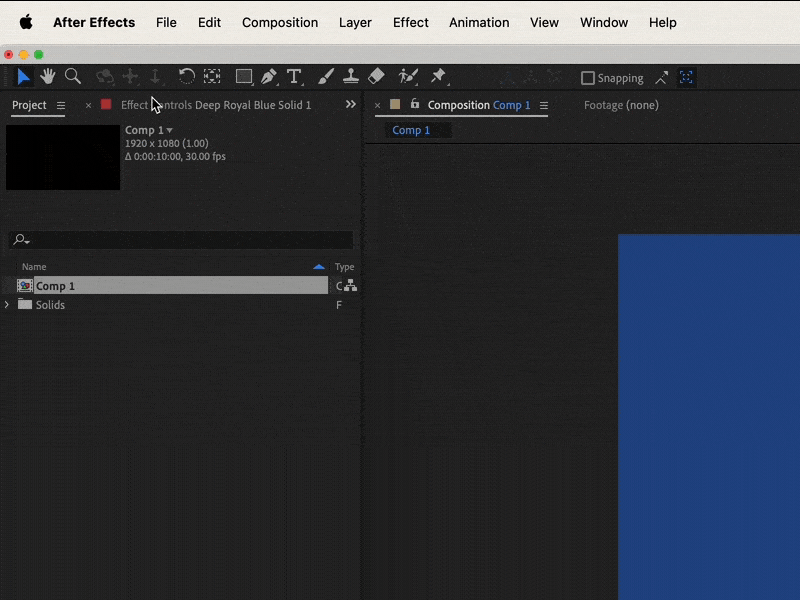Click the Orbit camera tool icon
Image resolution: width=800 pixels, height=600 pixels.
105,77
